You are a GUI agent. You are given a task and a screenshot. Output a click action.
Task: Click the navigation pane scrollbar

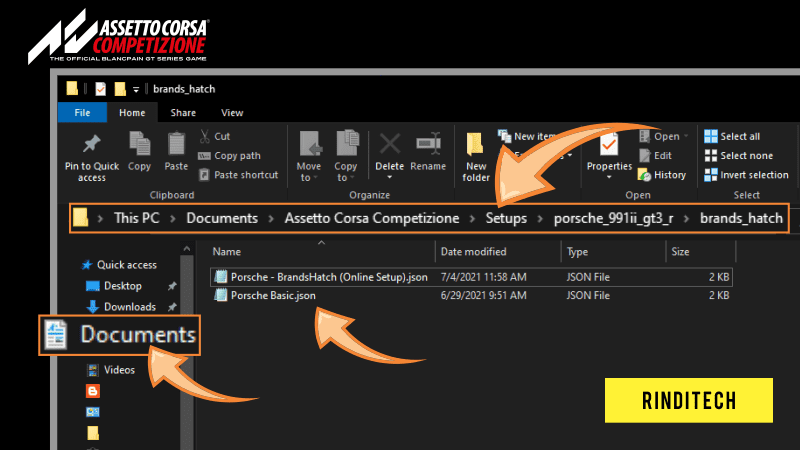[187, 352]
